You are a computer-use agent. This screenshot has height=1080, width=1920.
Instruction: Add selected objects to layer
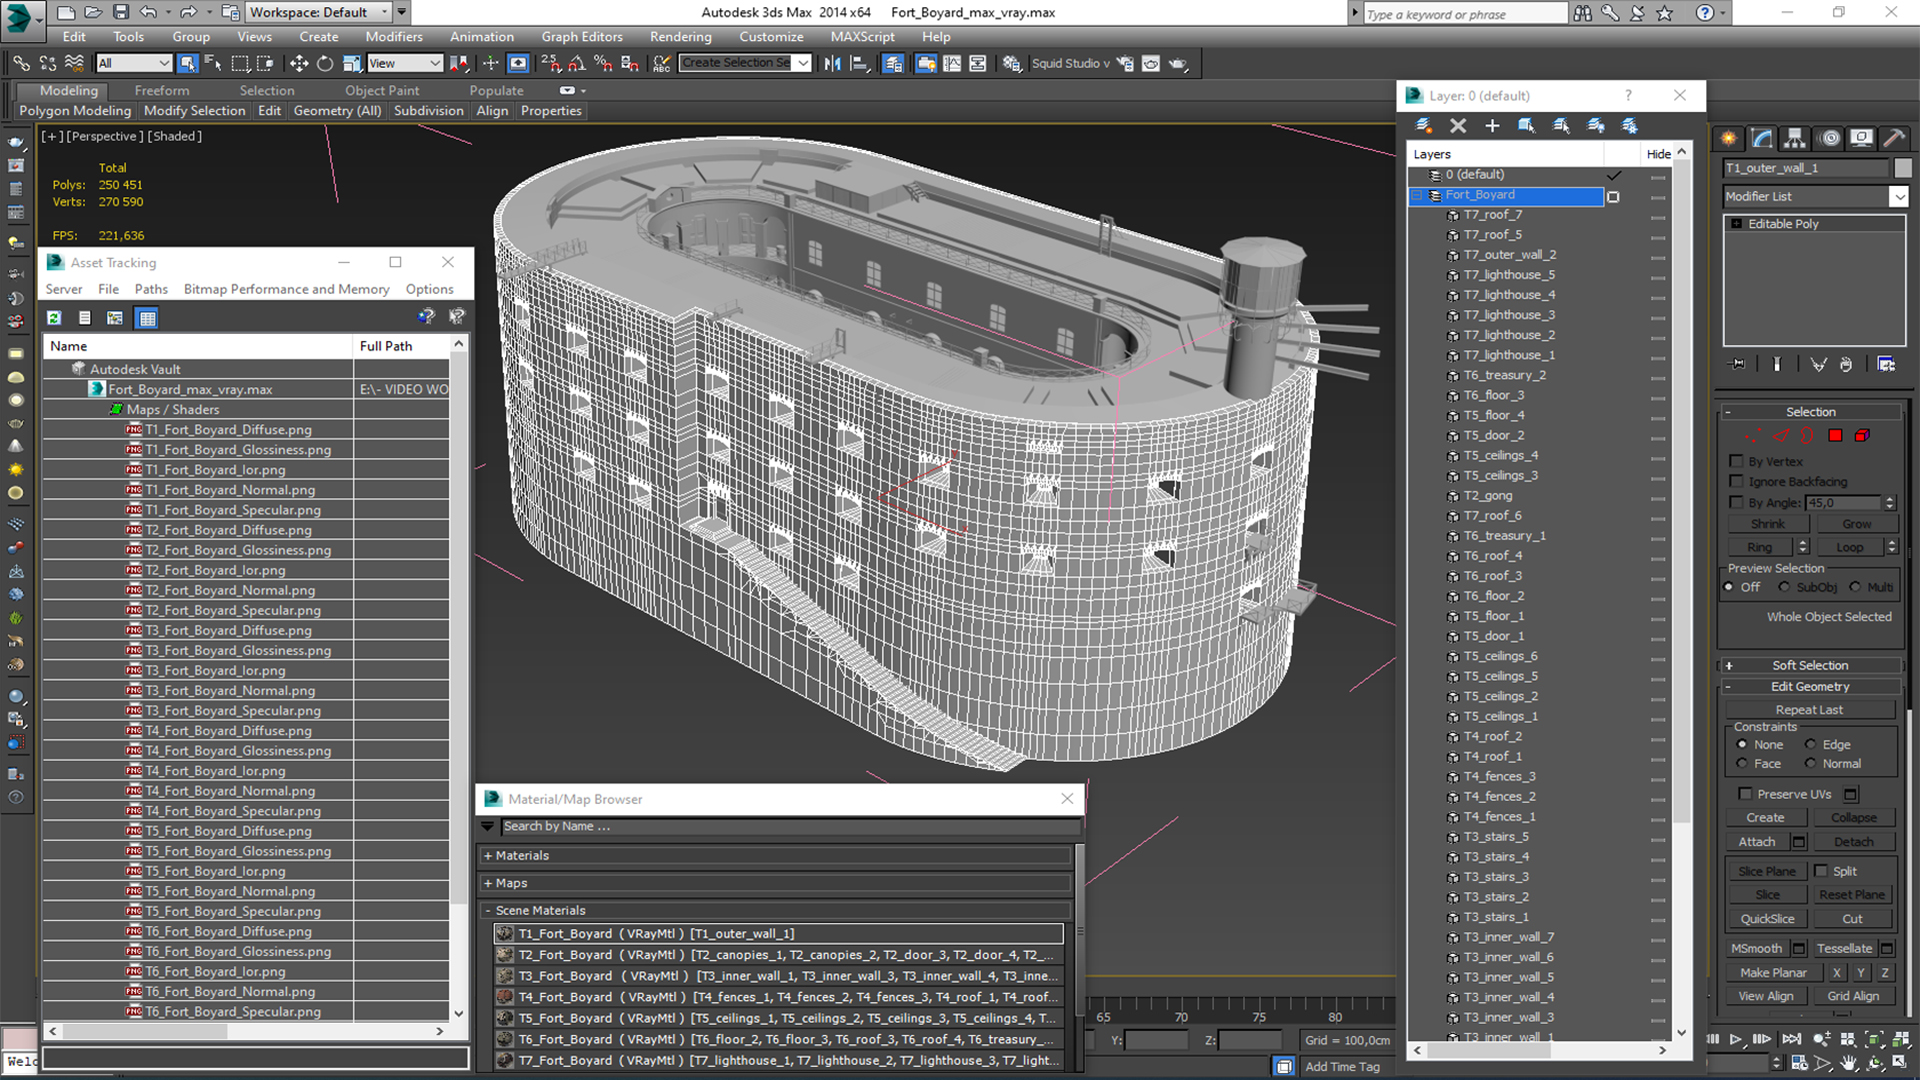pyautogui.click(x=1492, y=125)
